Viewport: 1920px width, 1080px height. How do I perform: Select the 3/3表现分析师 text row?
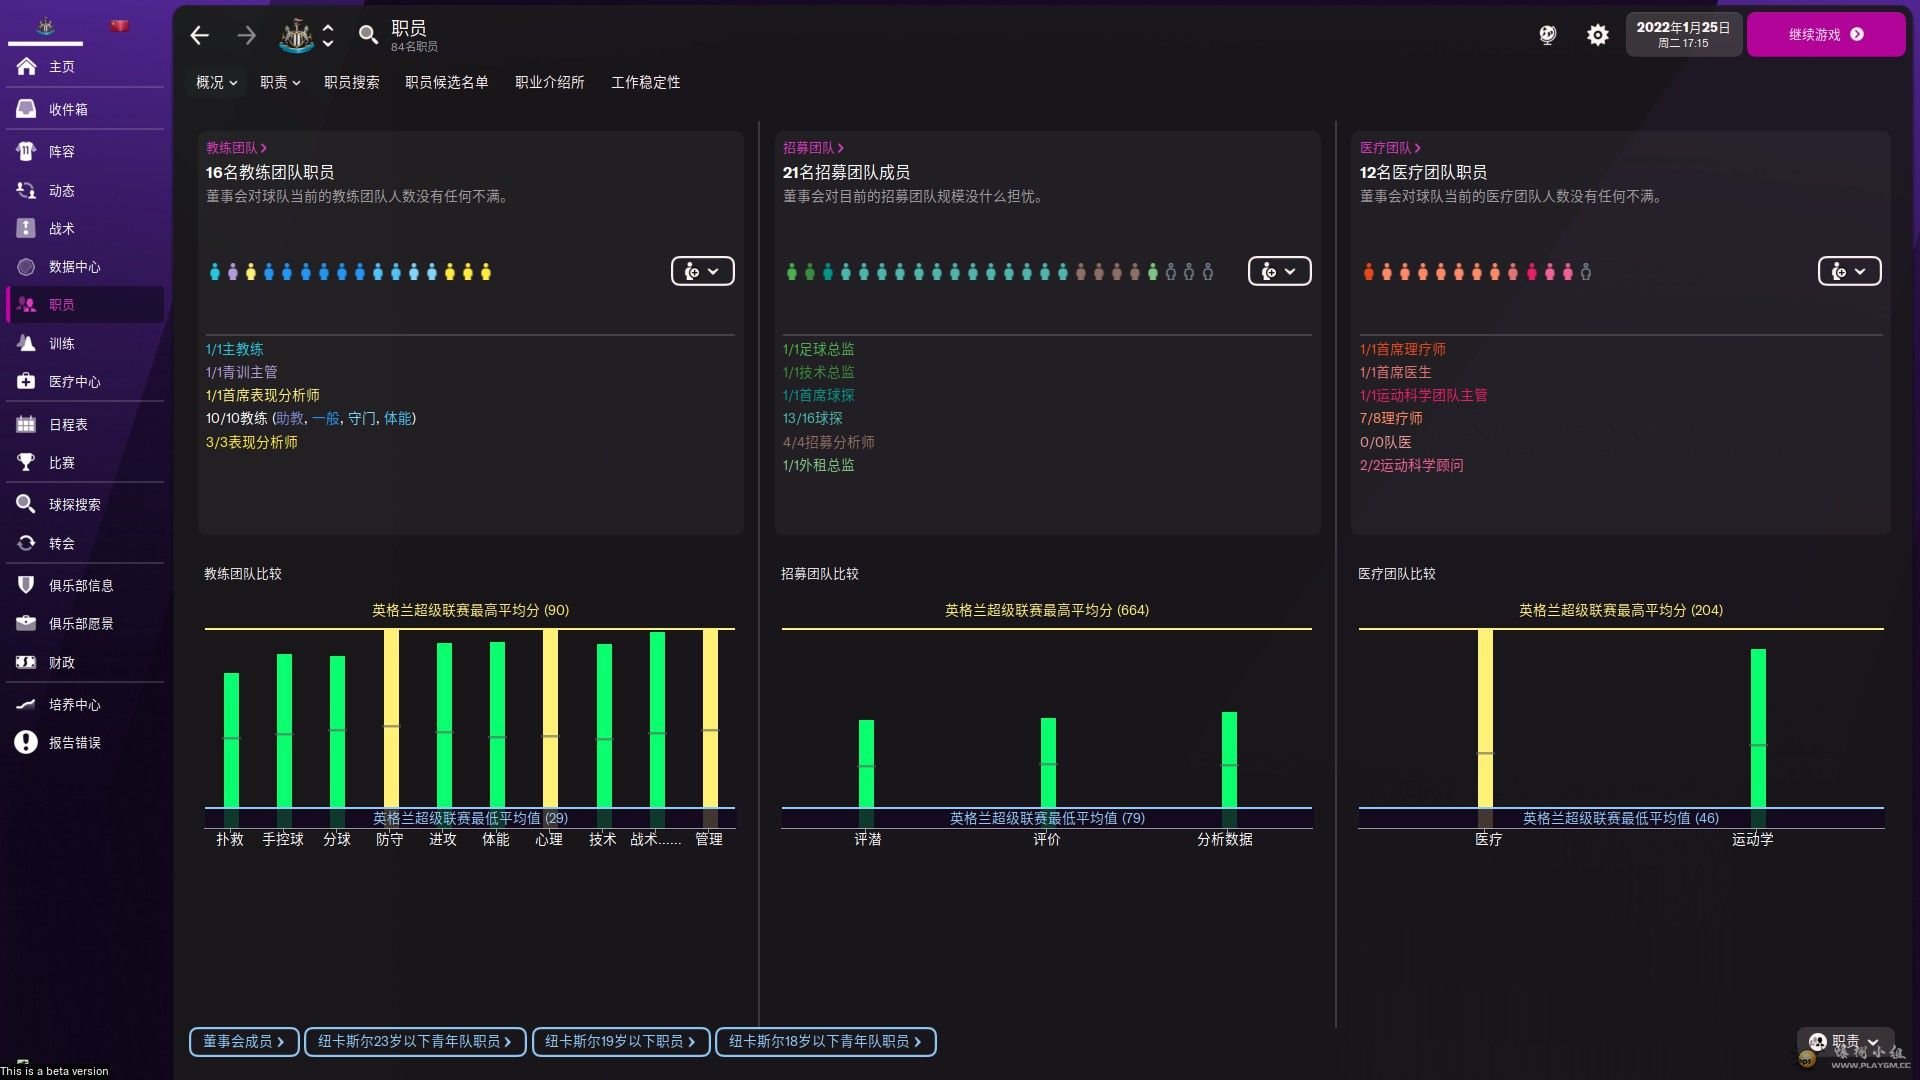(x=252, y=442)
